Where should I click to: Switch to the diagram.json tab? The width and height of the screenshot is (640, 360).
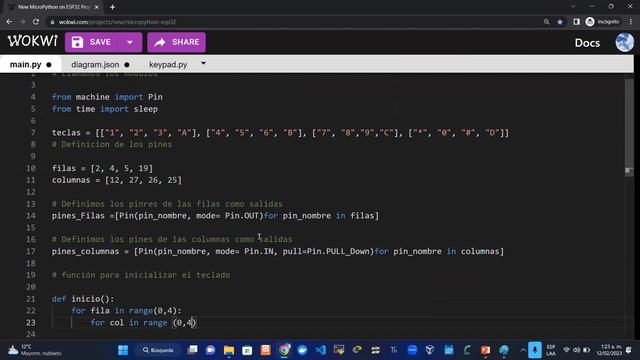100,64
